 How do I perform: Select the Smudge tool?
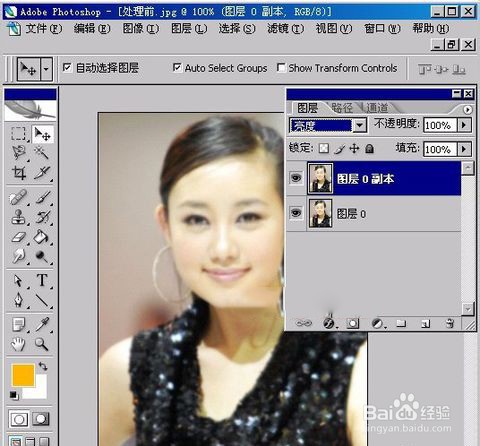click(18, 256)
